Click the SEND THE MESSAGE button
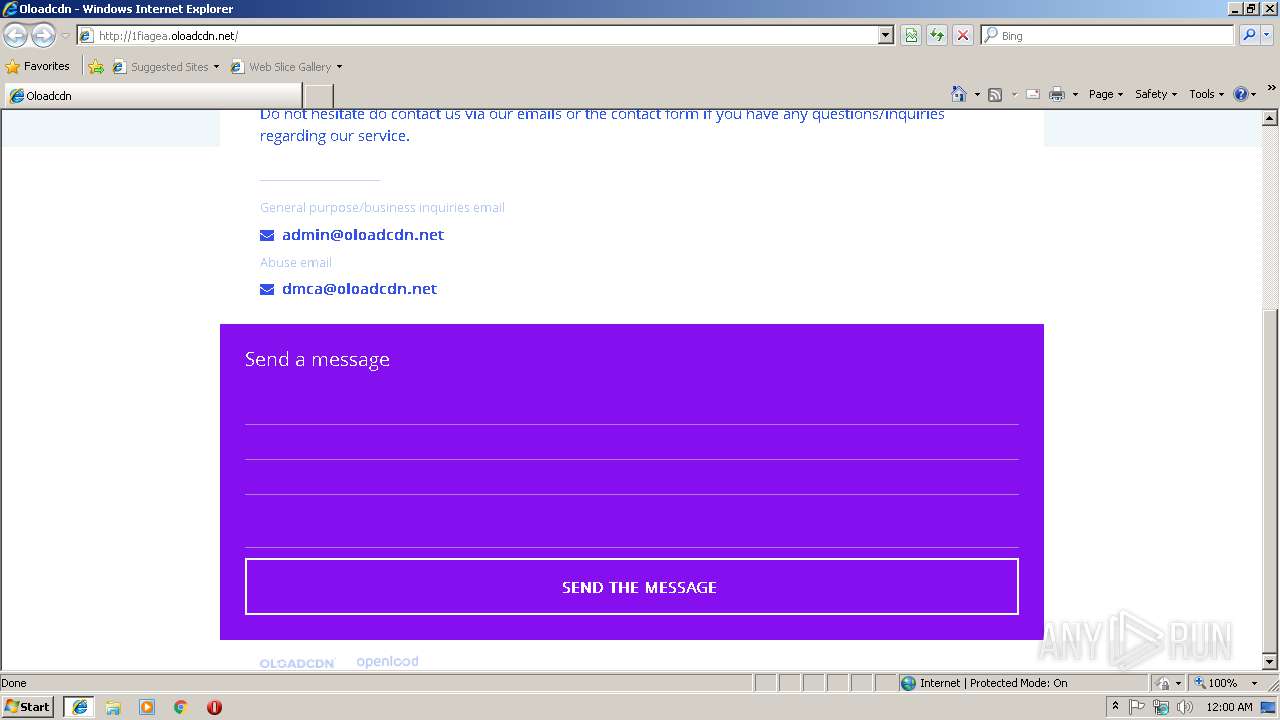 (x=632, y=587)
